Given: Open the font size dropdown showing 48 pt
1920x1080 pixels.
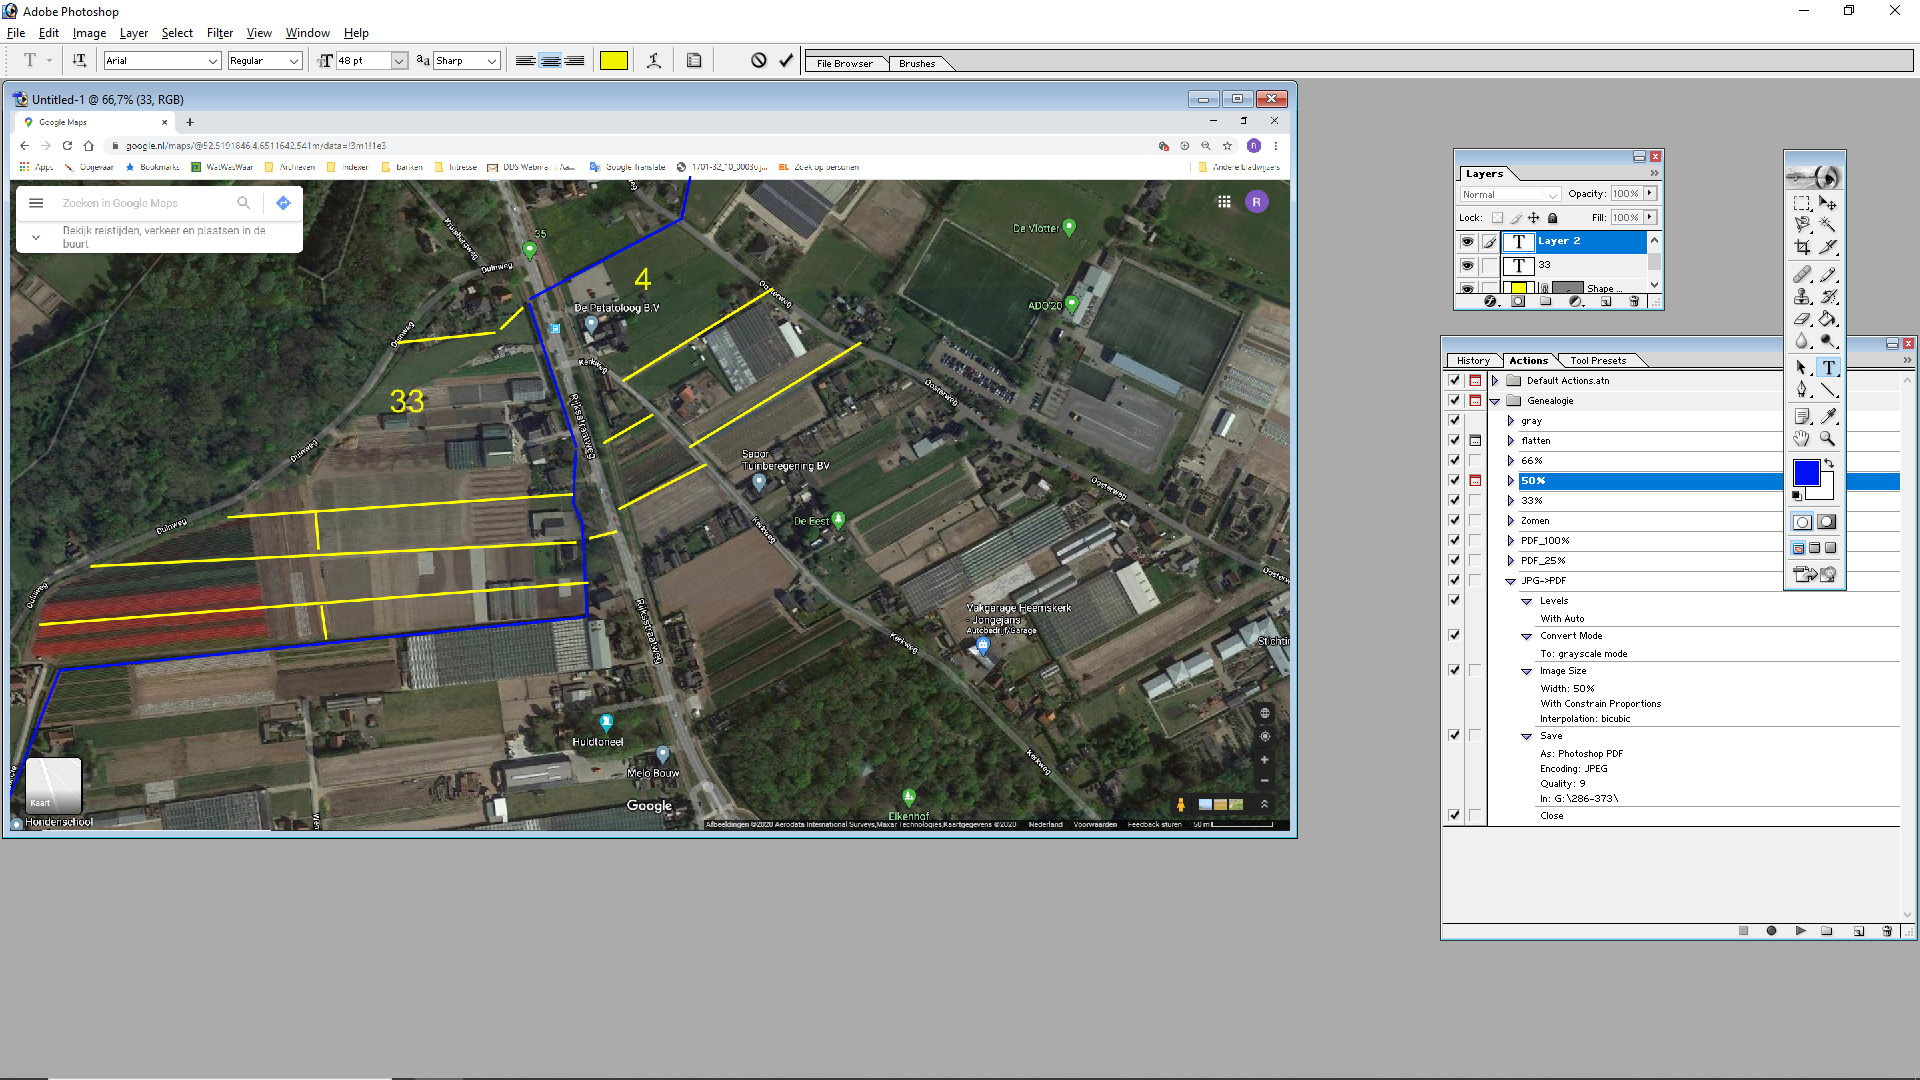Looking at the screenshot, I should point(399,61).
